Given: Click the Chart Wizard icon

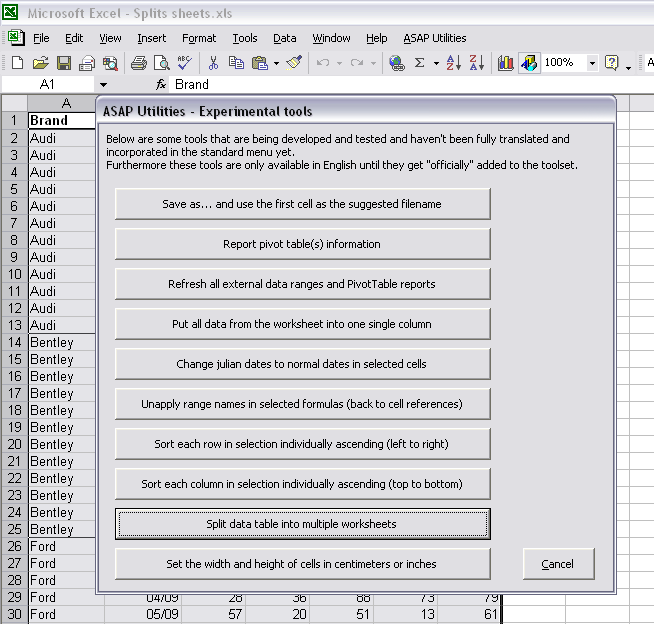Looking at the screenshot, I should (506, 63).
